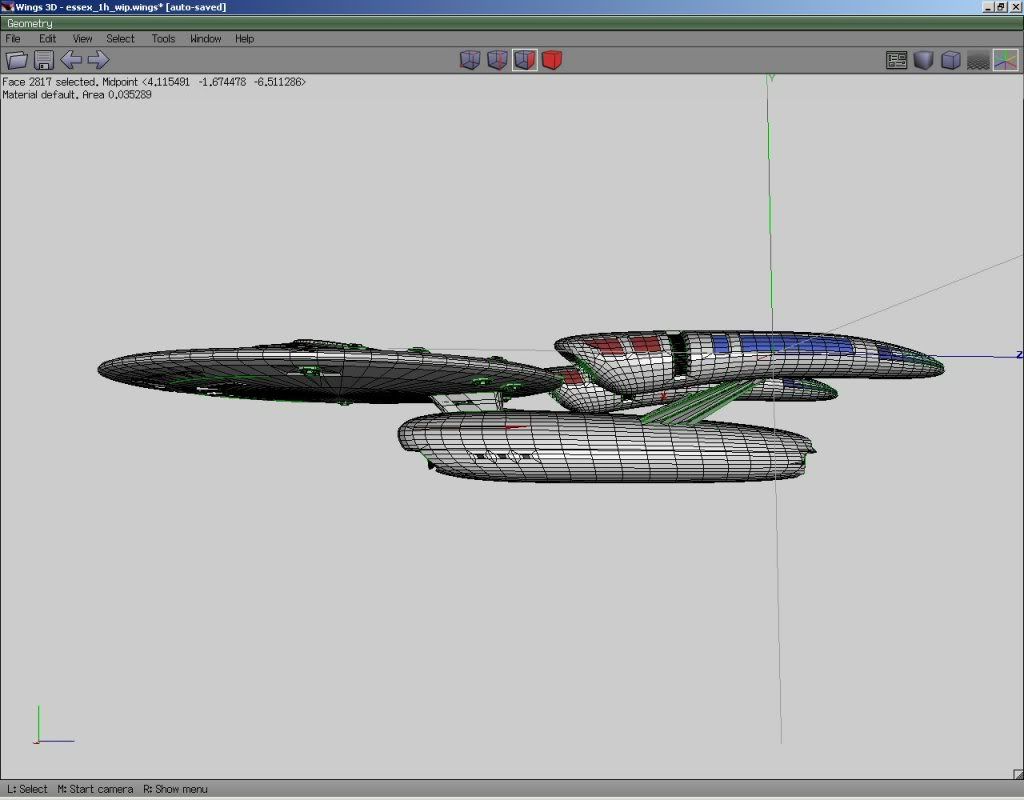The image size is (1024, 800).
Task: Open the View menu
Action: 82,39
